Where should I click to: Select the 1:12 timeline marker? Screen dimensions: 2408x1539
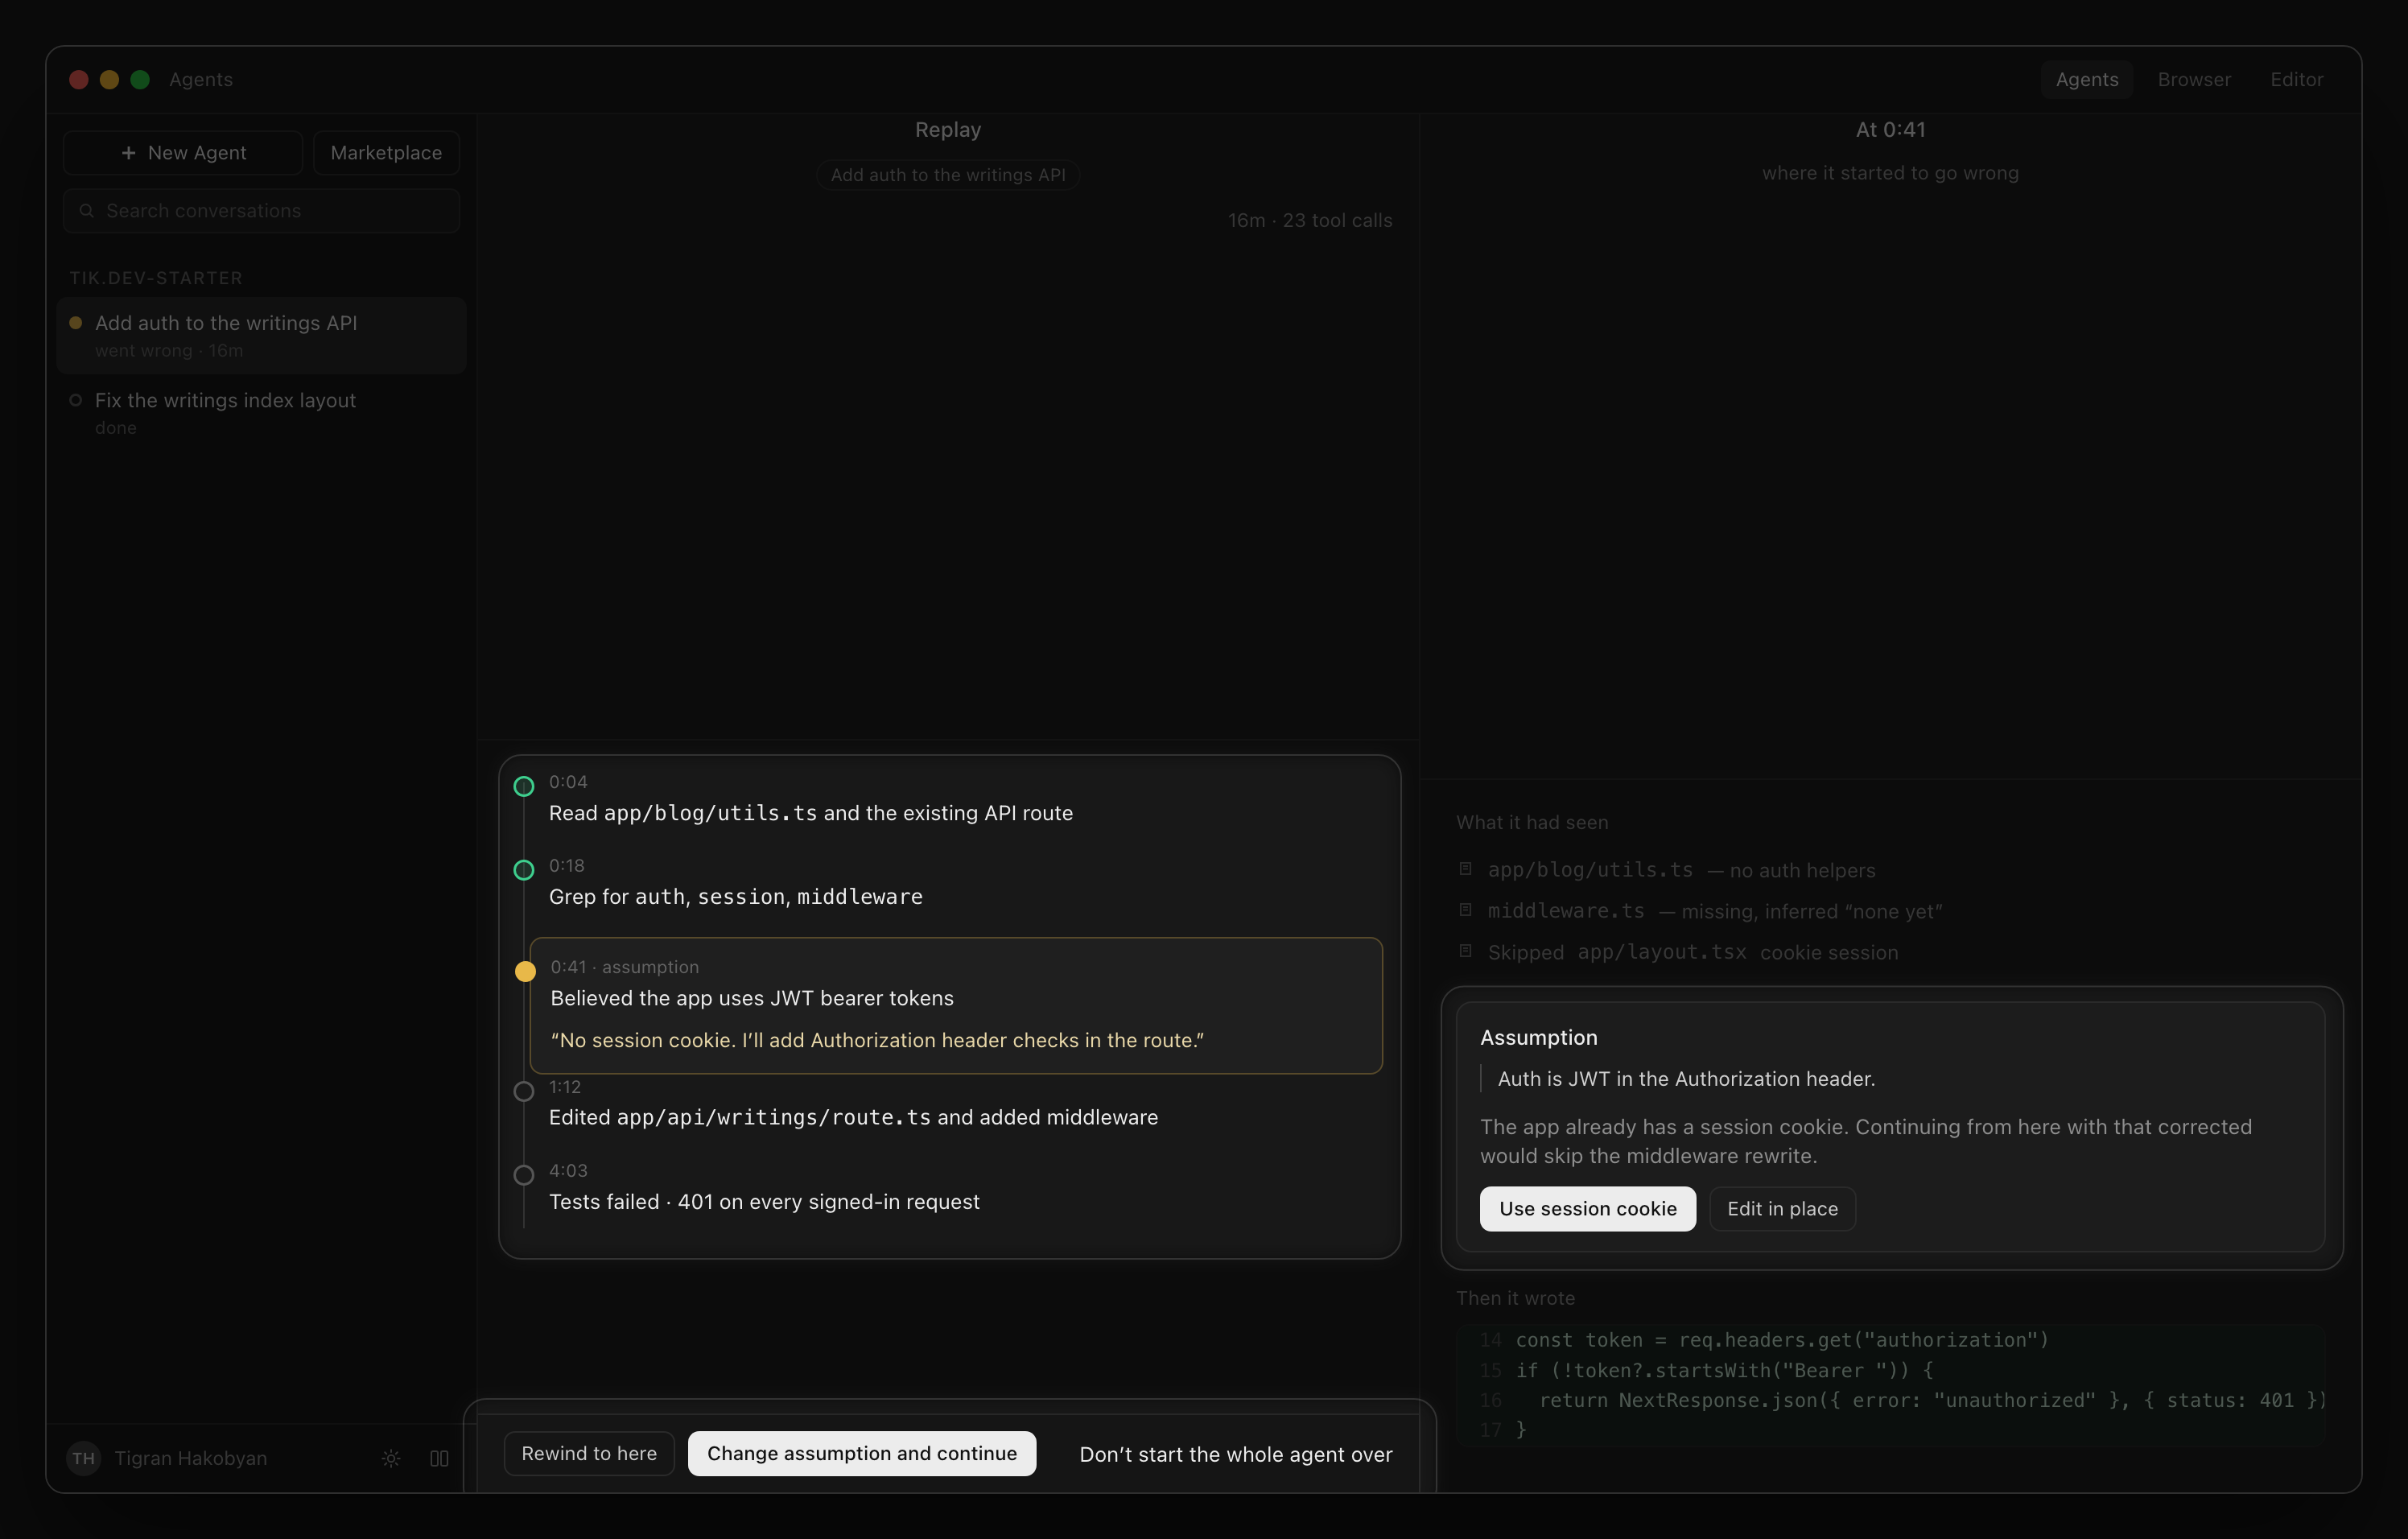524,1091
